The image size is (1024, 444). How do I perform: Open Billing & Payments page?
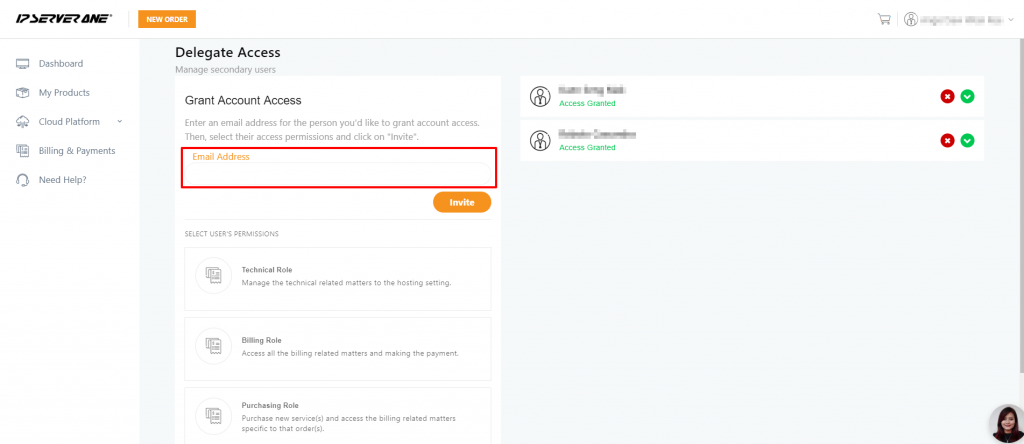click(x=77, y=151)
